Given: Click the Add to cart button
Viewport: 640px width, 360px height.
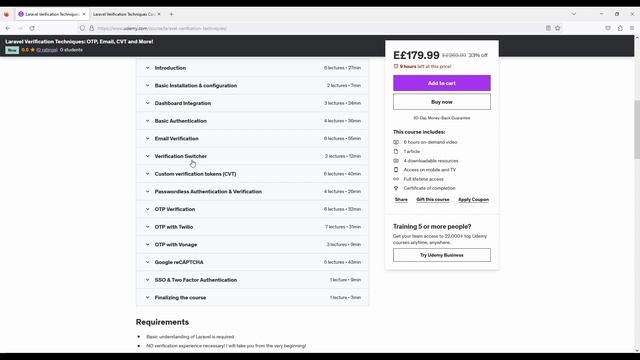Looking at the screenshot, I should click(x=442, y=83).
